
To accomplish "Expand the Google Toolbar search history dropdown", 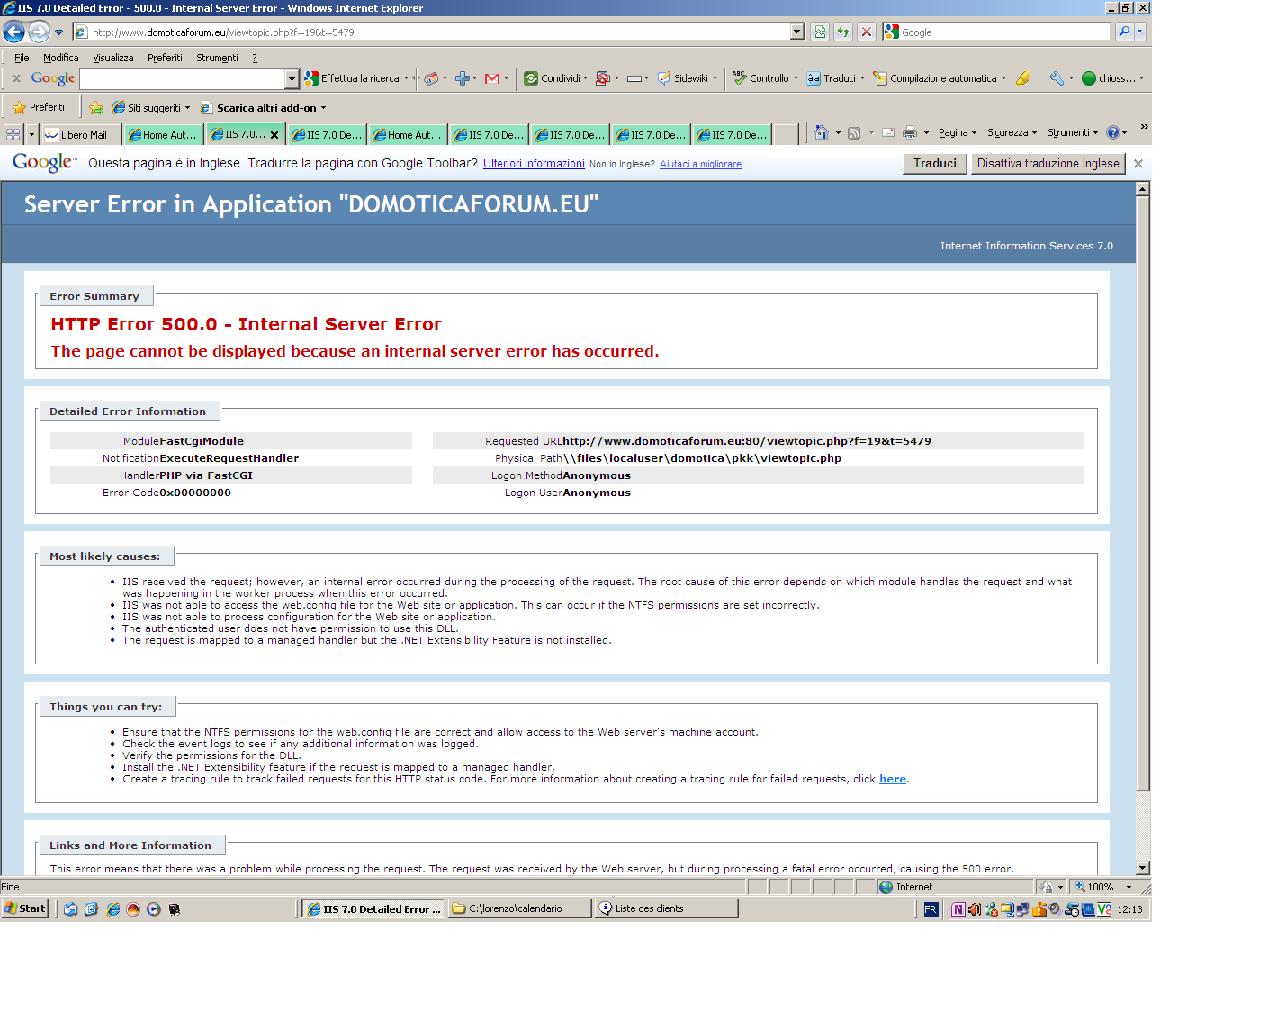I will coord(292,78).
